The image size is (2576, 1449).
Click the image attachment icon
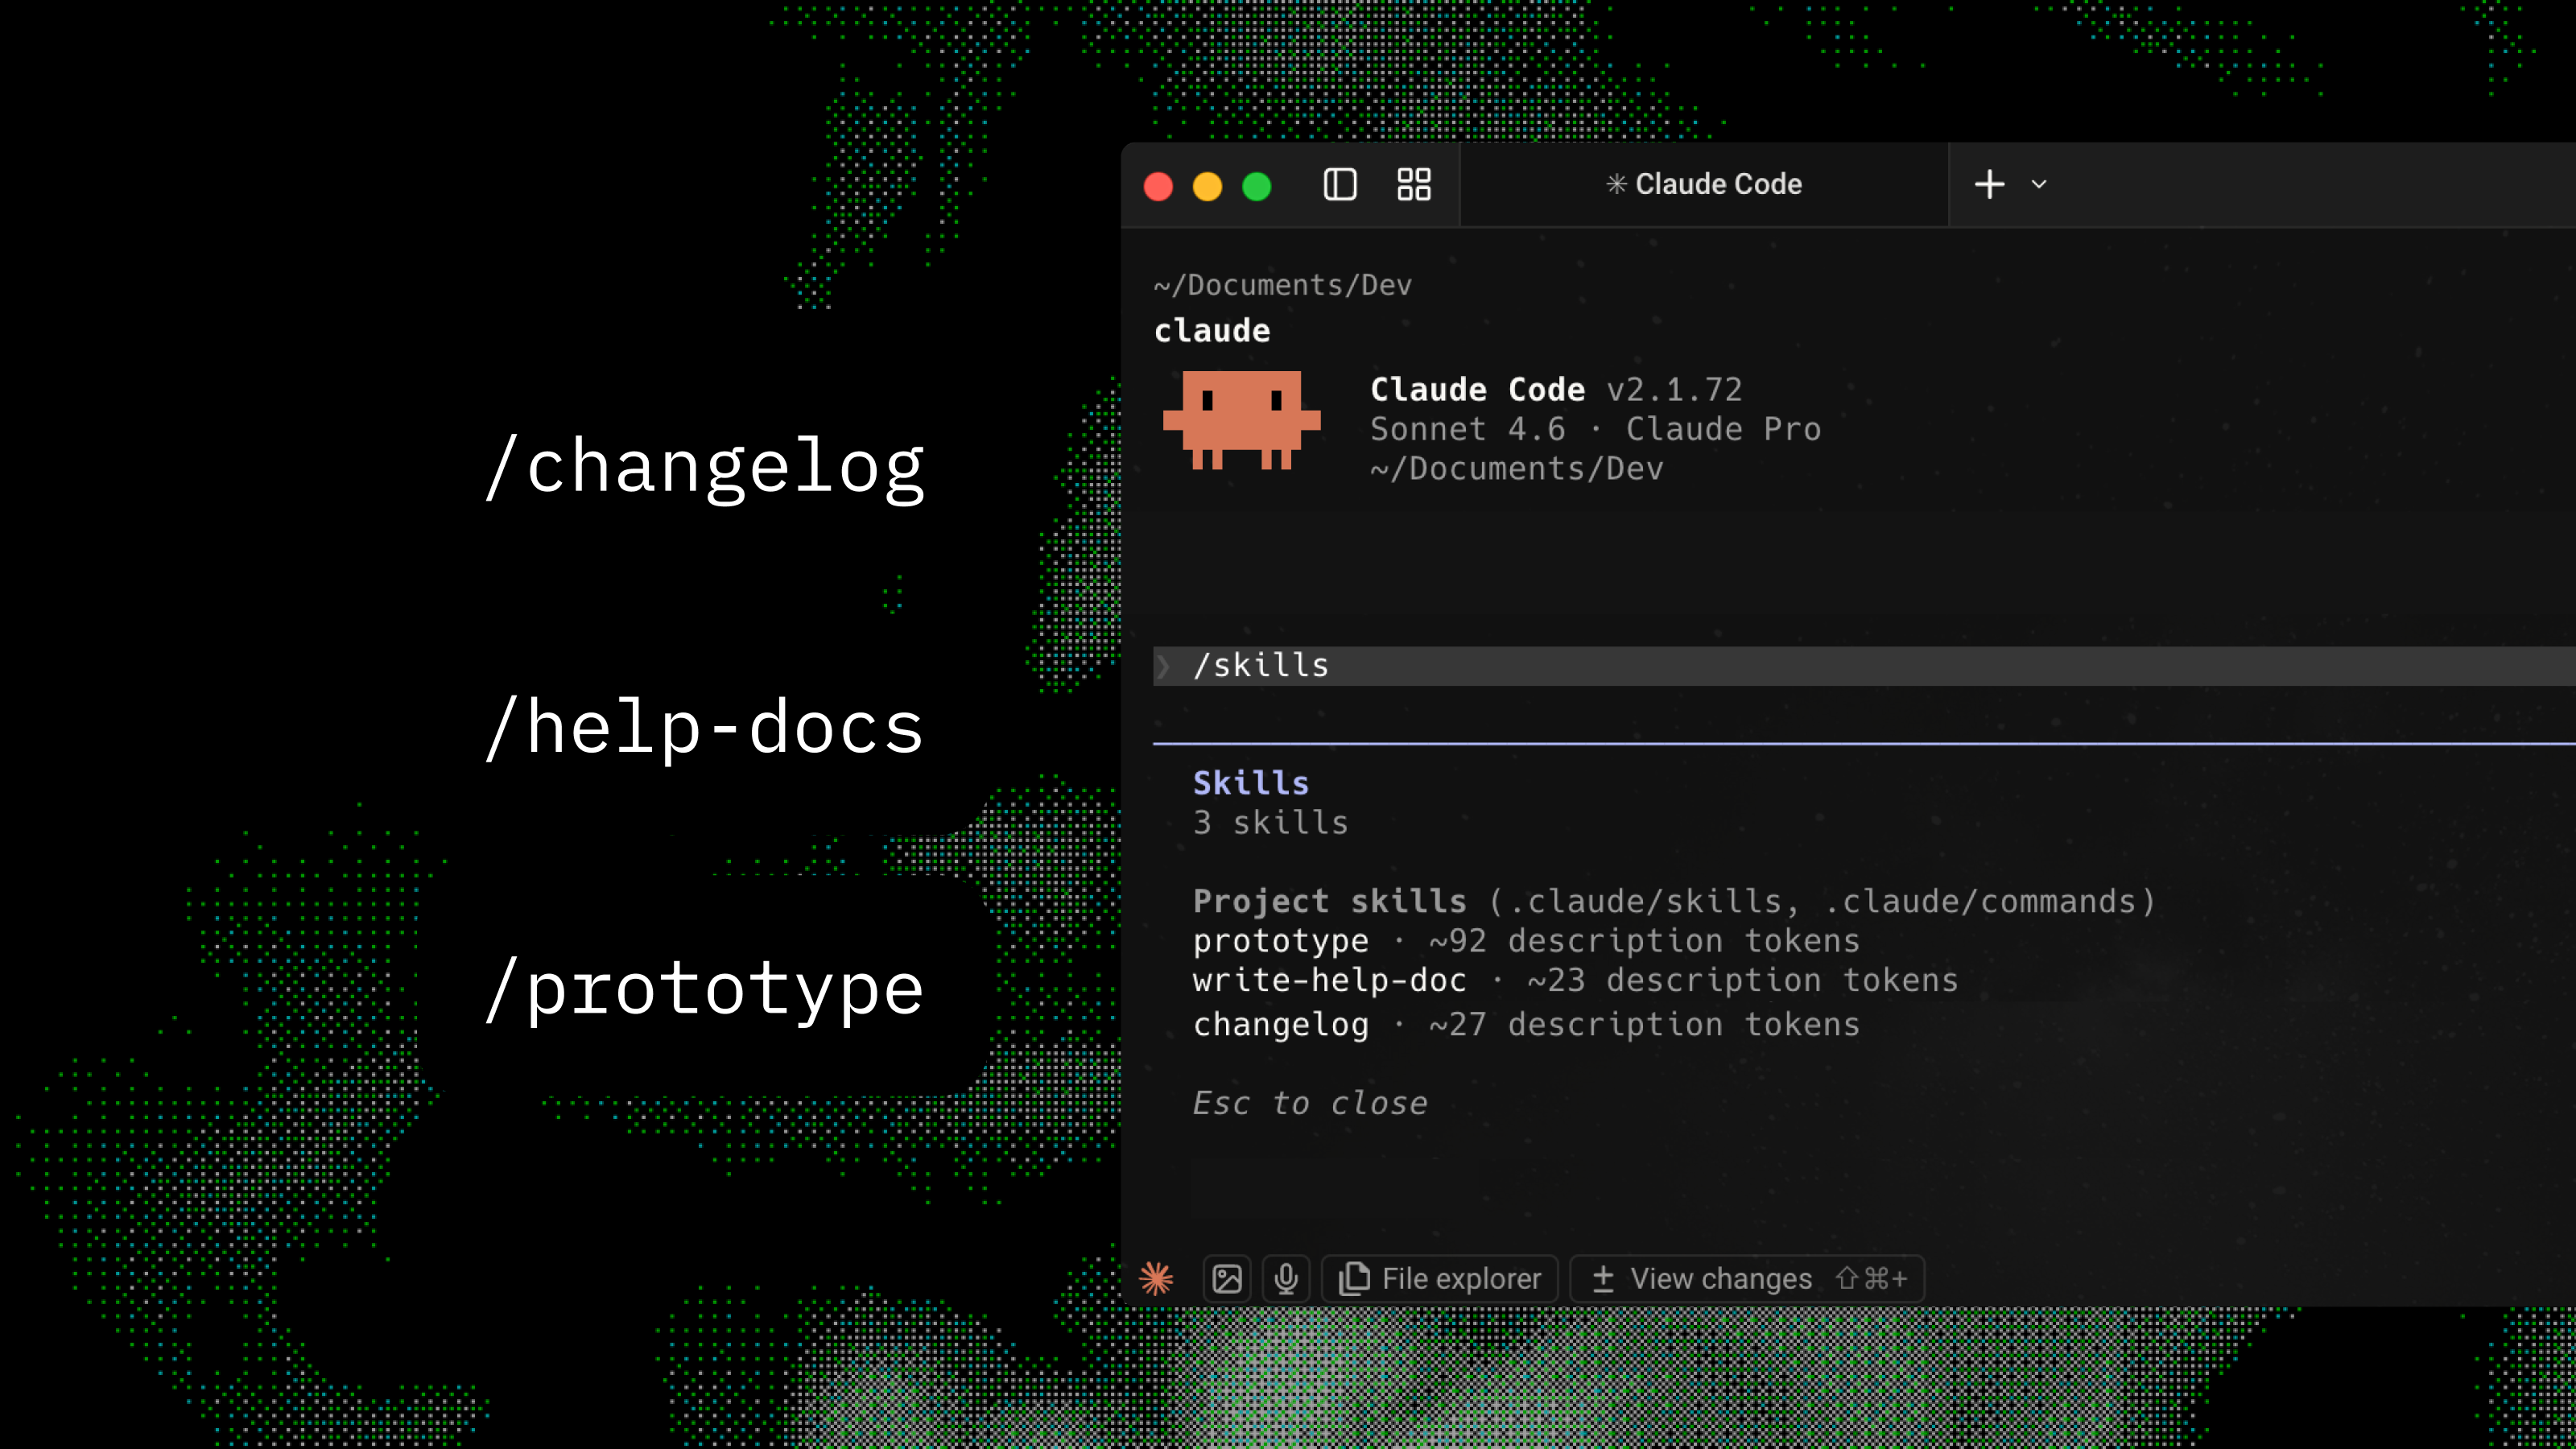click(x=1226, y=1278)
